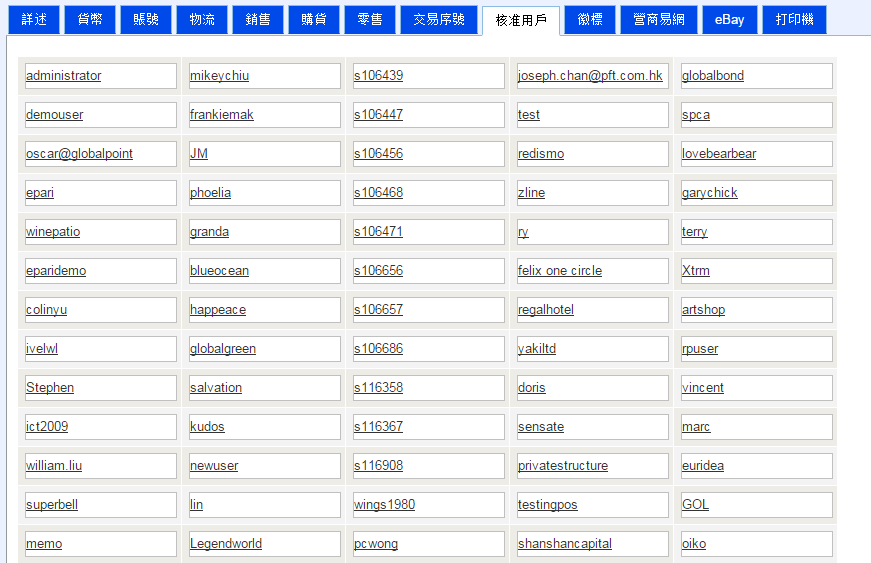Image resolution: width=871 pixels, height=563 pixels.
Task: Open the artshop user
Action: [x=704, y=309]
